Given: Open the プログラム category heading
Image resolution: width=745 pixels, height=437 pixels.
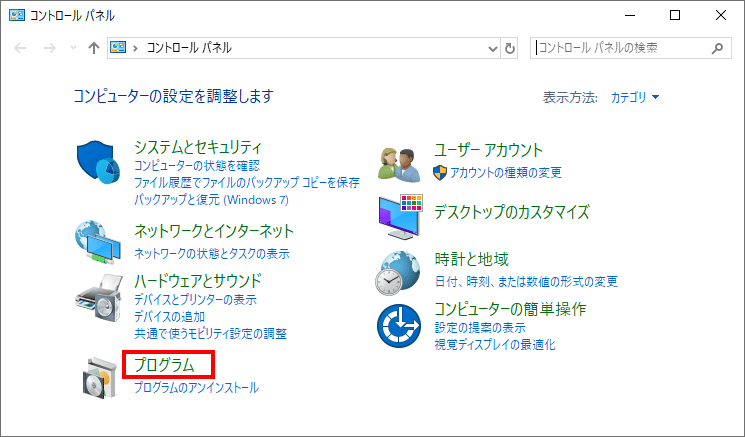Looking at the screenshot, I should pyautogui.click(x=164, y=365).
